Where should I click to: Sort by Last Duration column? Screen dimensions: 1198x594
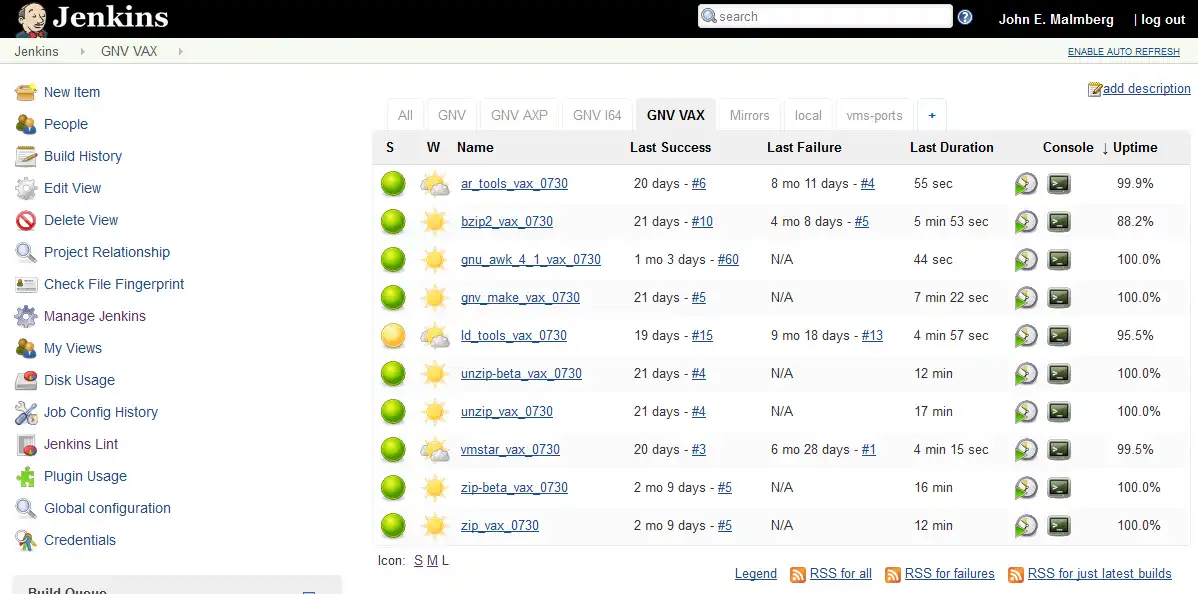951,148
